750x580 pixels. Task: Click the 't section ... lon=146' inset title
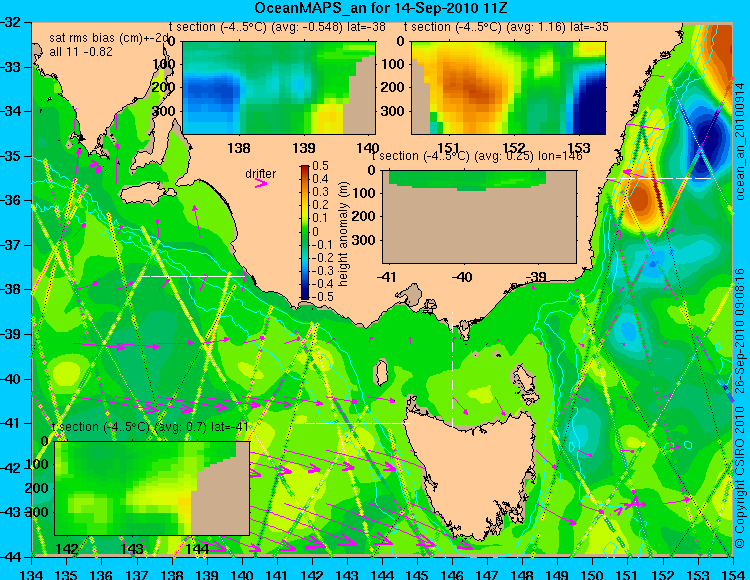click(477, 156)
